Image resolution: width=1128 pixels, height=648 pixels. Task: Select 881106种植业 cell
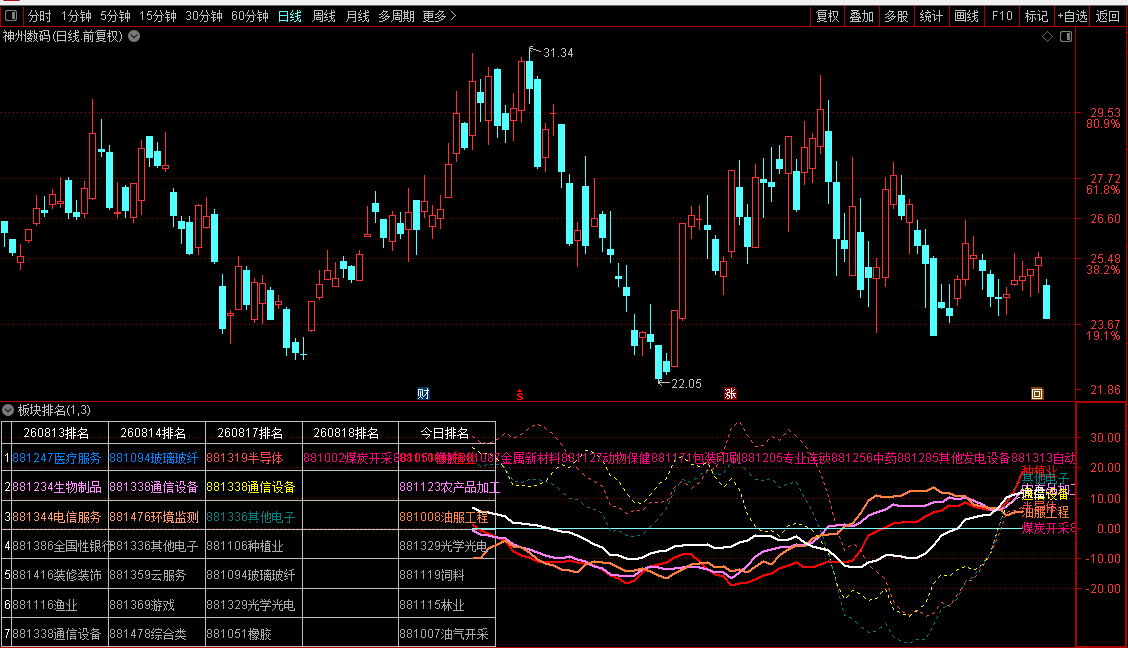pos(245,546)
